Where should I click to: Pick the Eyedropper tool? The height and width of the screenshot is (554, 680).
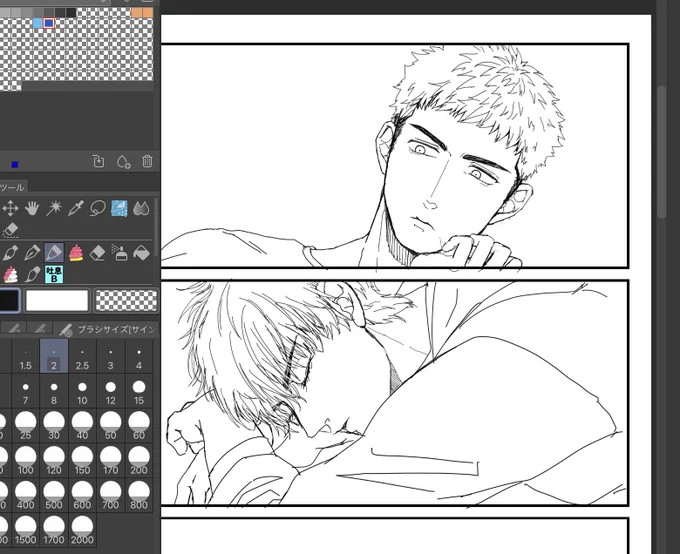point(75,209)
